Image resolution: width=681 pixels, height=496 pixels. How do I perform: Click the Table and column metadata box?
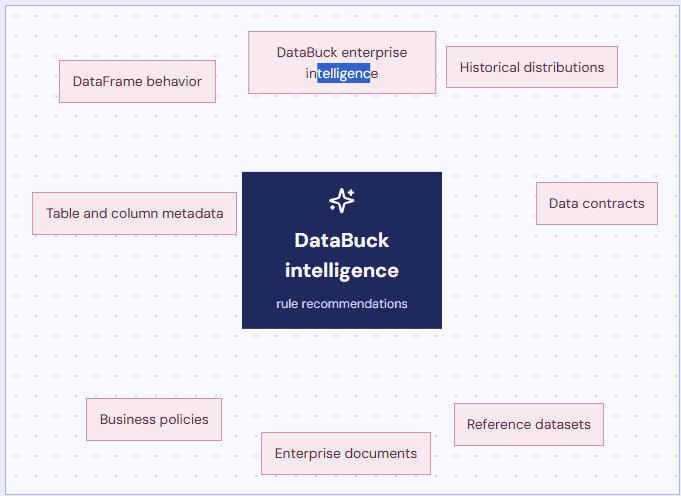[134, 214]
